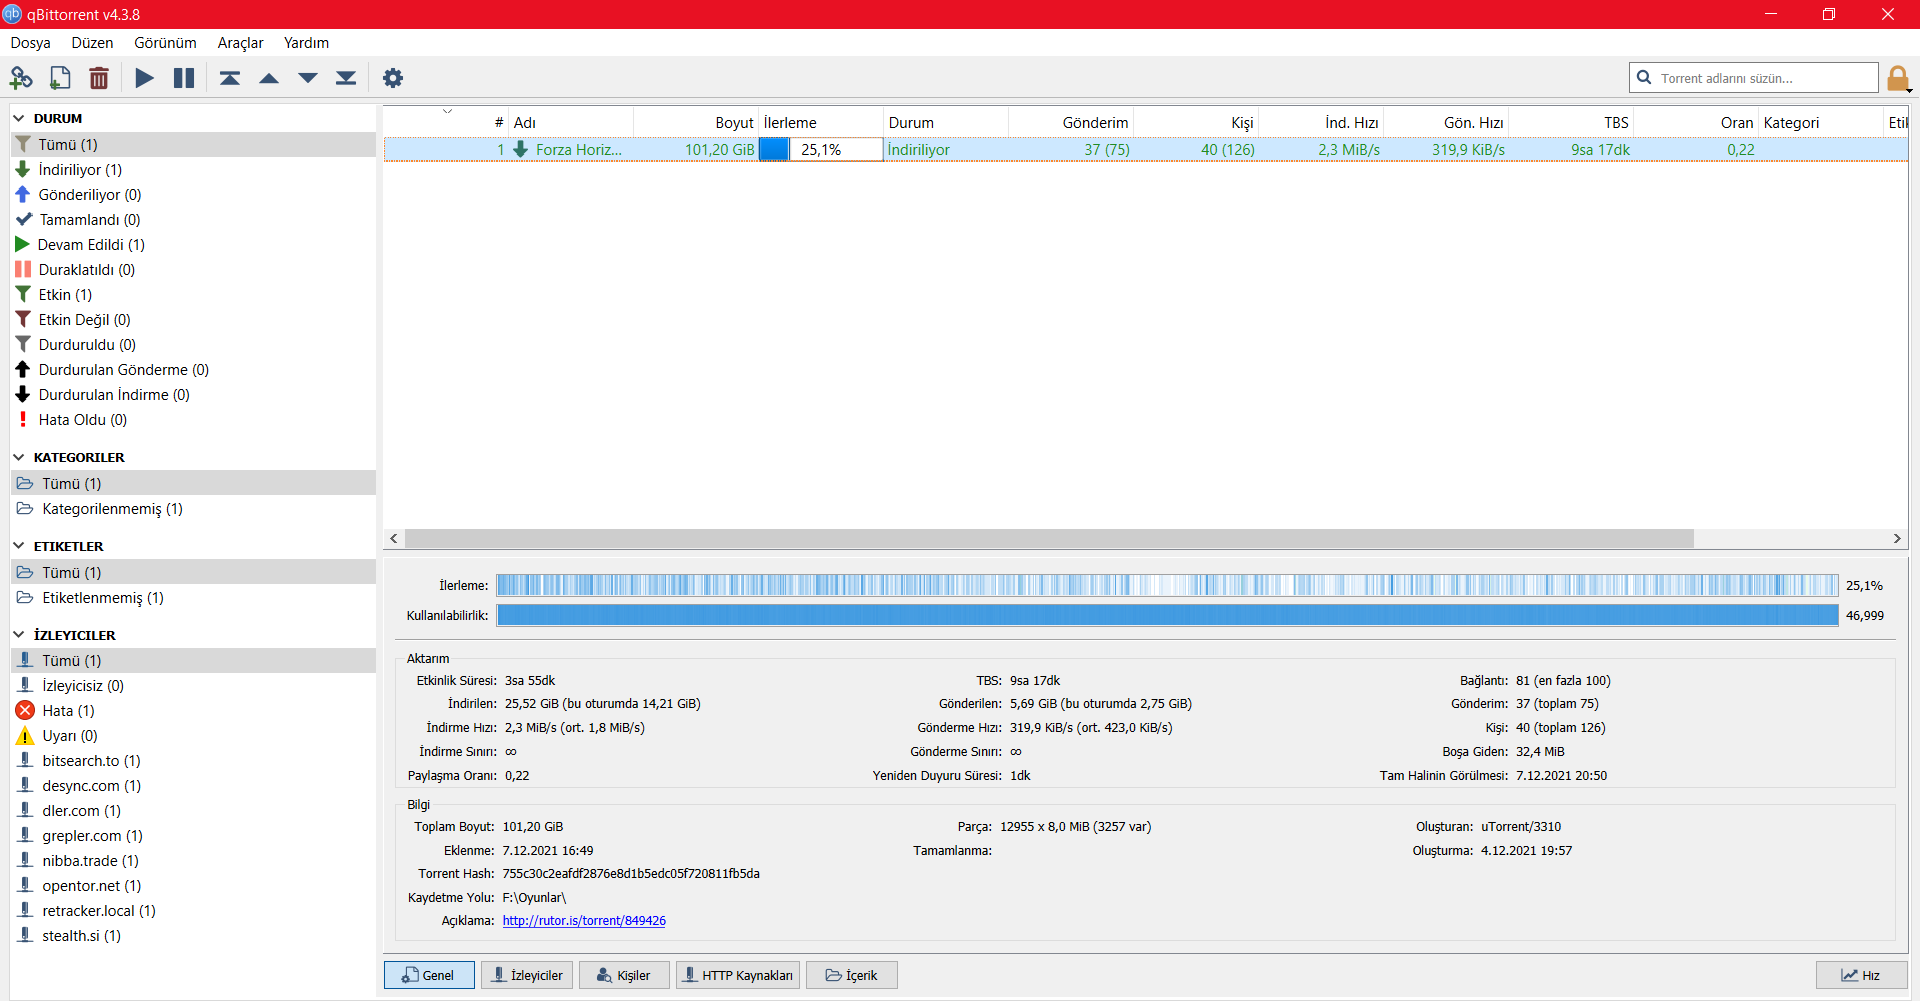Click the bitsearch.to tracker icon
Screen dimensions: 1920x1001
[x=26, y=760]
